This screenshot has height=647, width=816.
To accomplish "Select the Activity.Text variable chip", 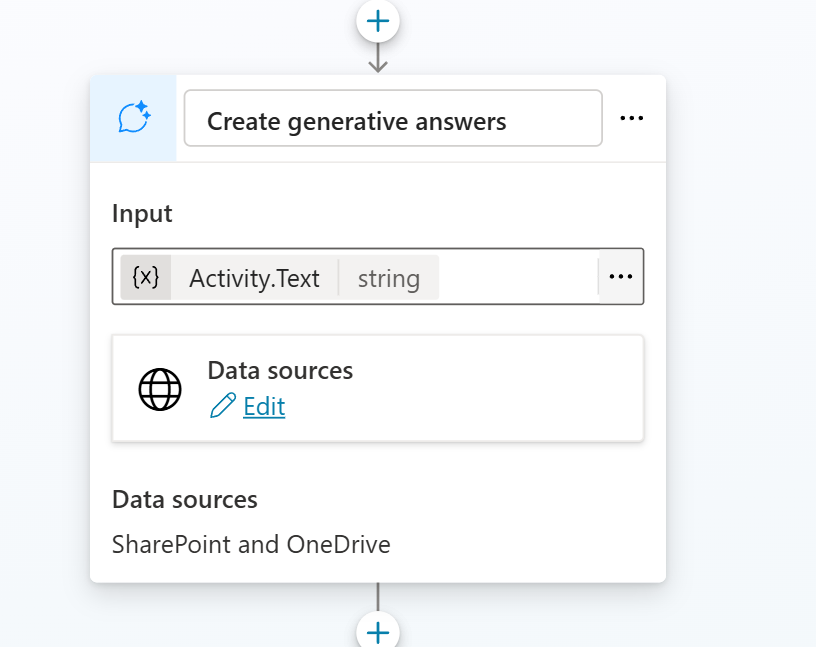I will coord(254,278).
